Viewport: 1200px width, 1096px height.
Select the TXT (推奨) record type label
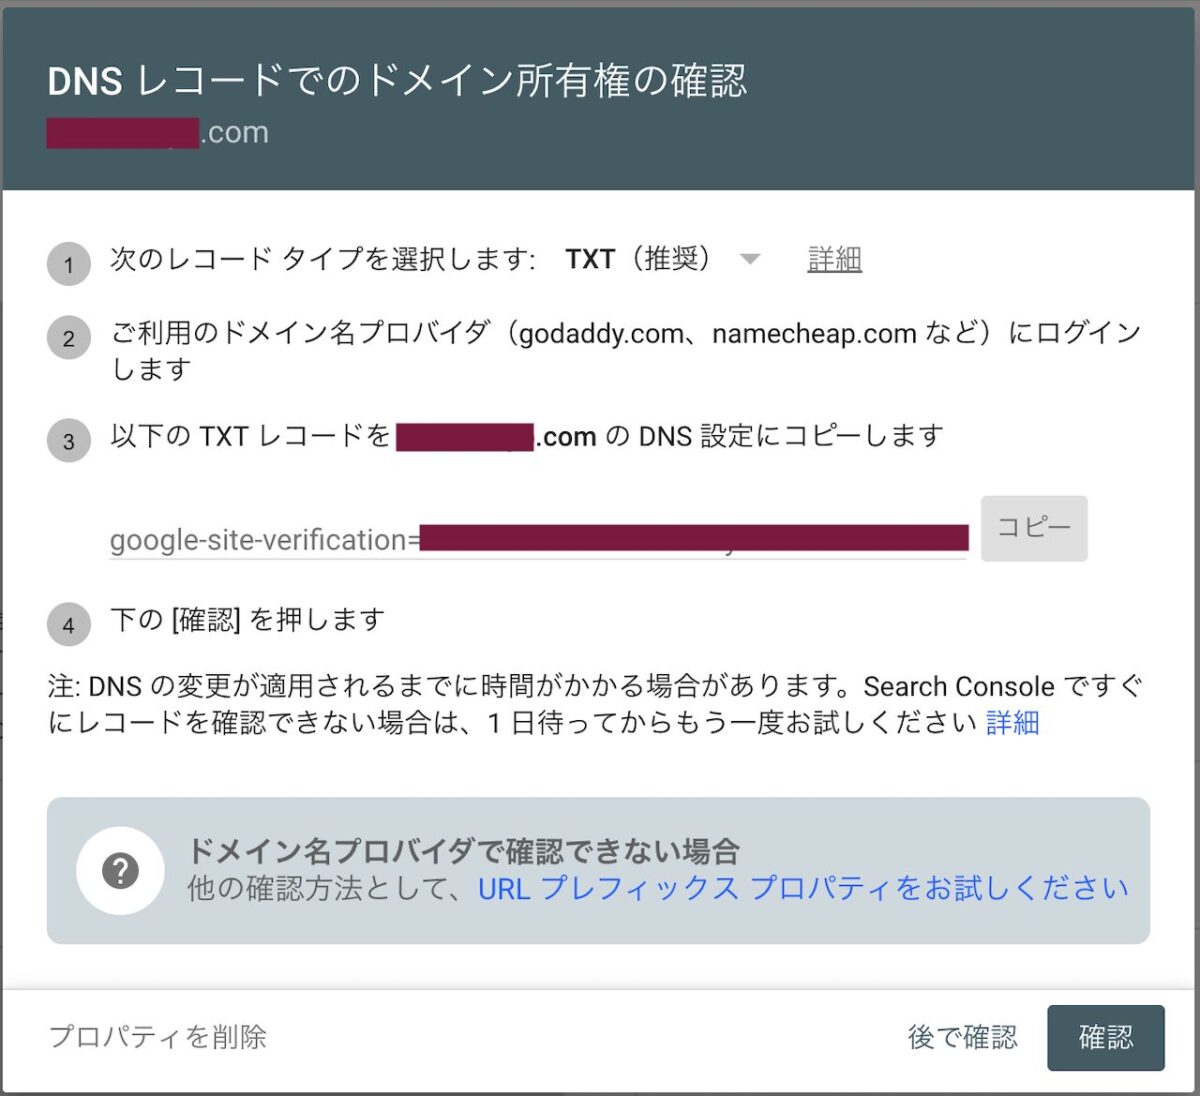638,259
